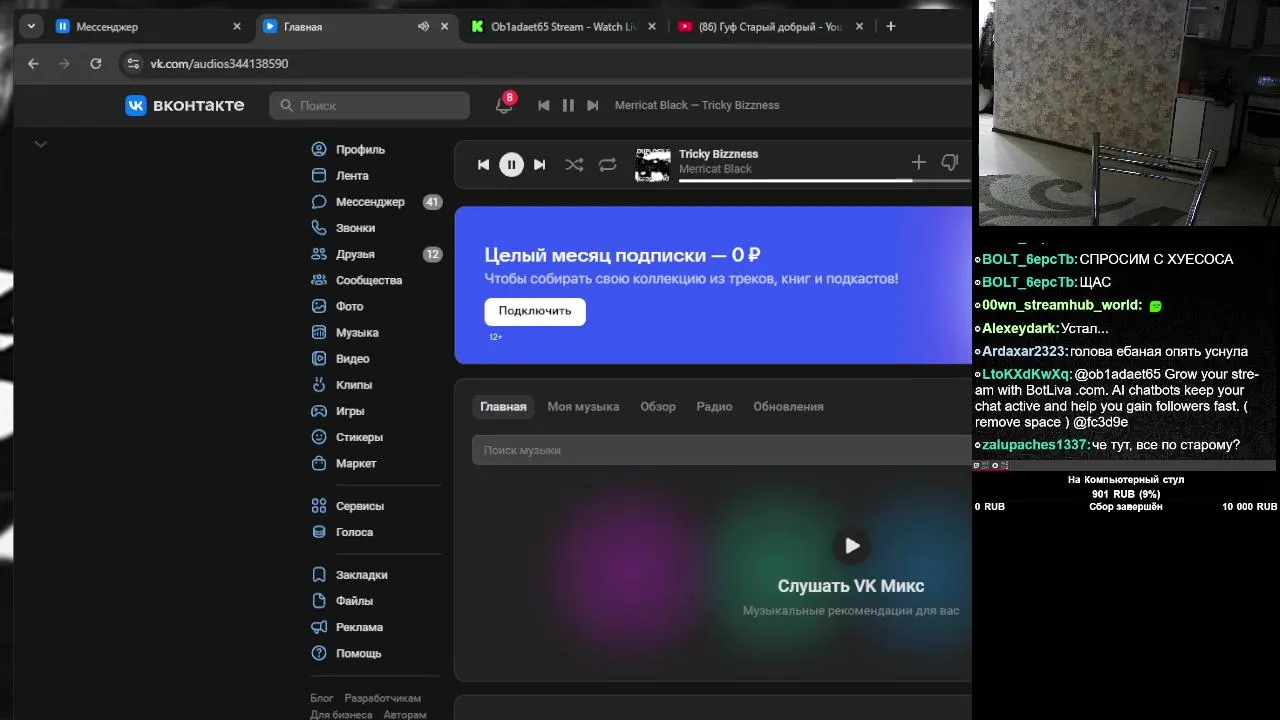This screenshot has width=1280, height=720.
Task: Click the Подключить subscription button
Action: tap(535, 311)
